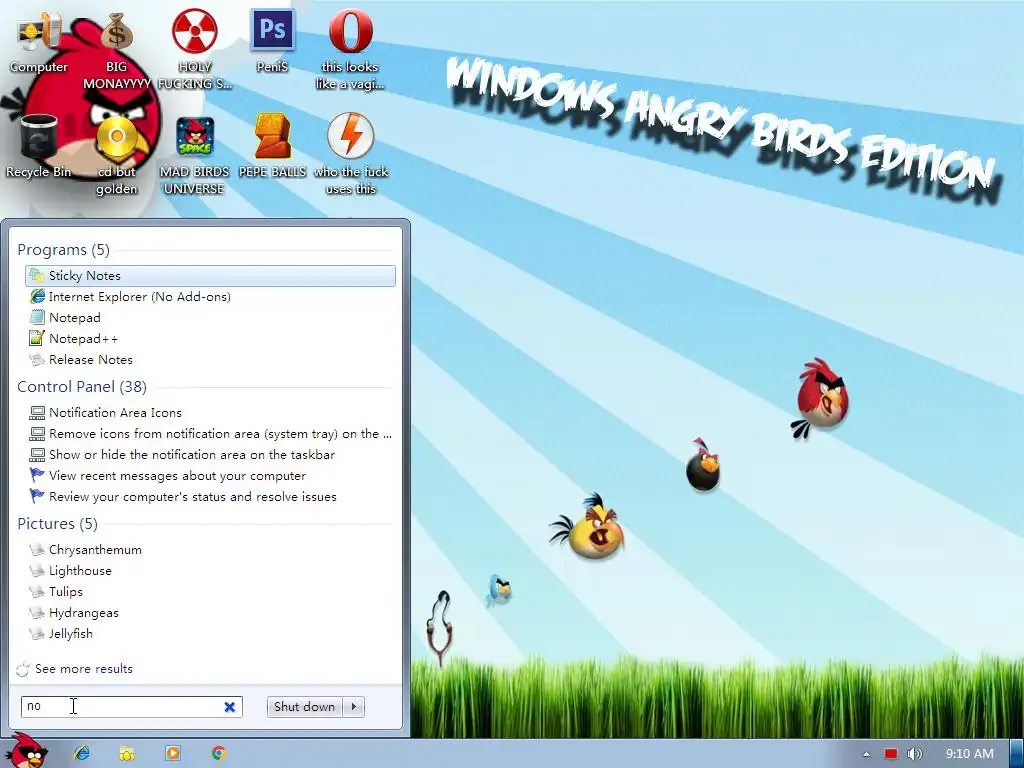Click the Notepad result icon

tap(37, 317)
